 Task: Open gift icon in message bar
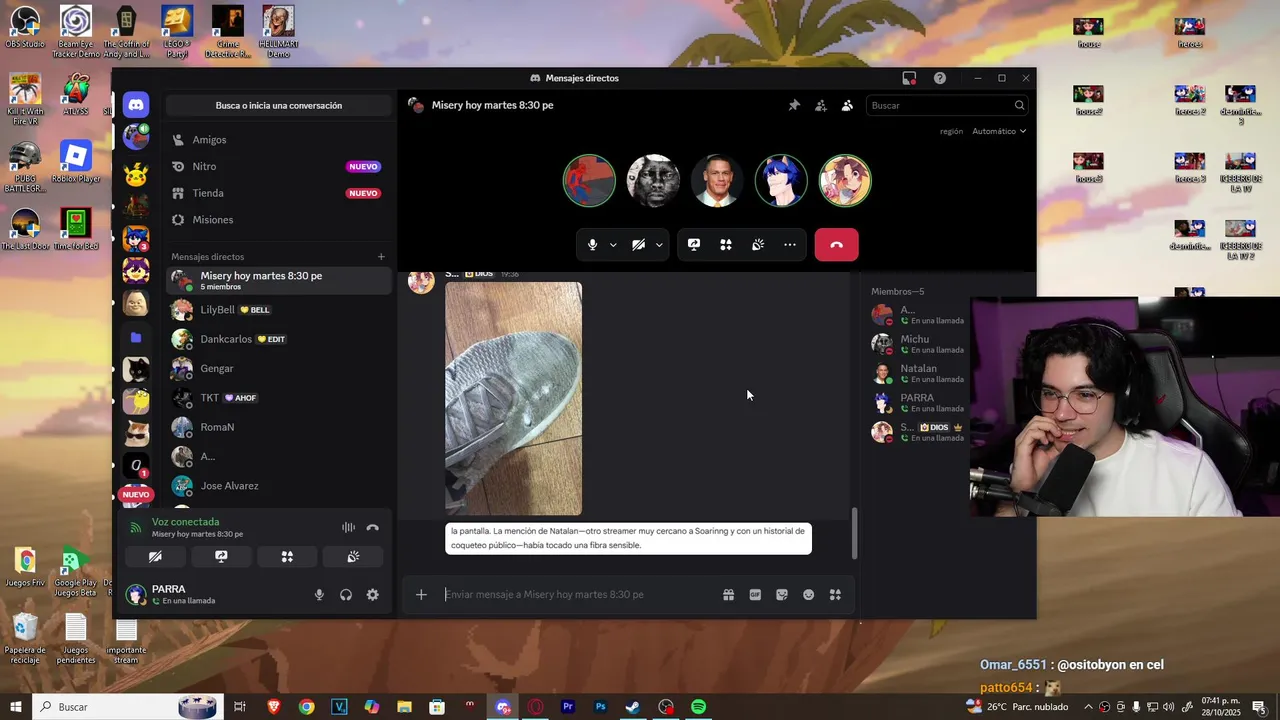tap(729, 594)
